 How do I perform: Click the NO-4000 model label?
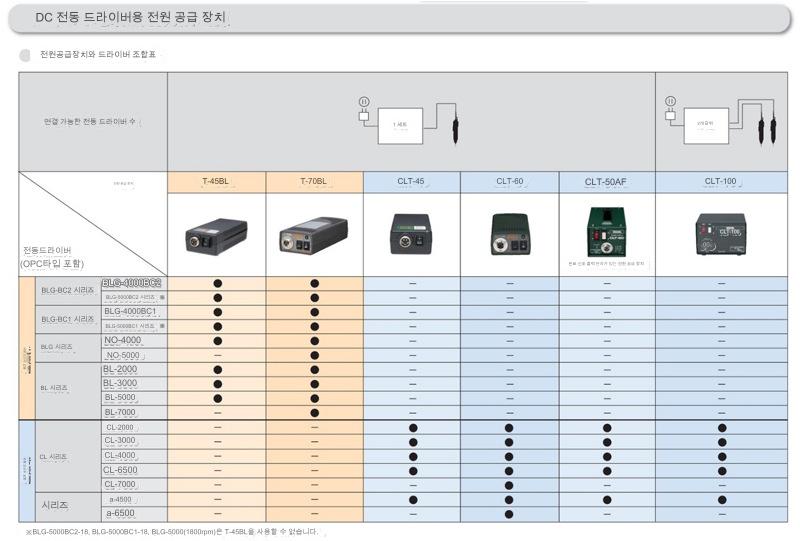(123, 341)
